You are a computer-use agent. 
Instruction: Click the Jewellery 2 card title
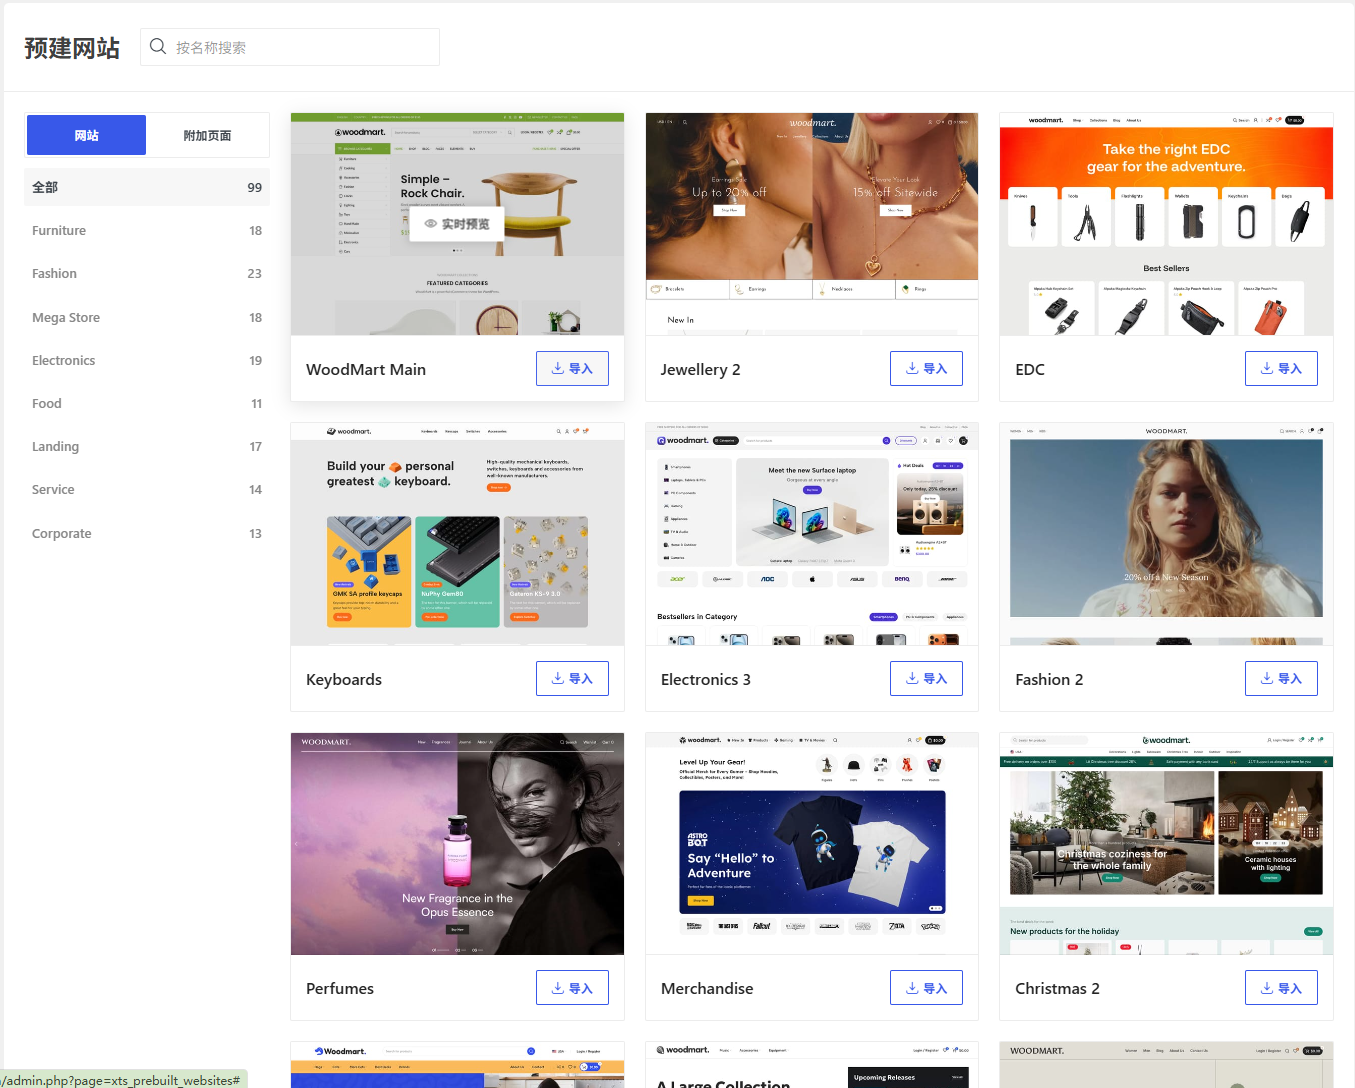[701, 370]
